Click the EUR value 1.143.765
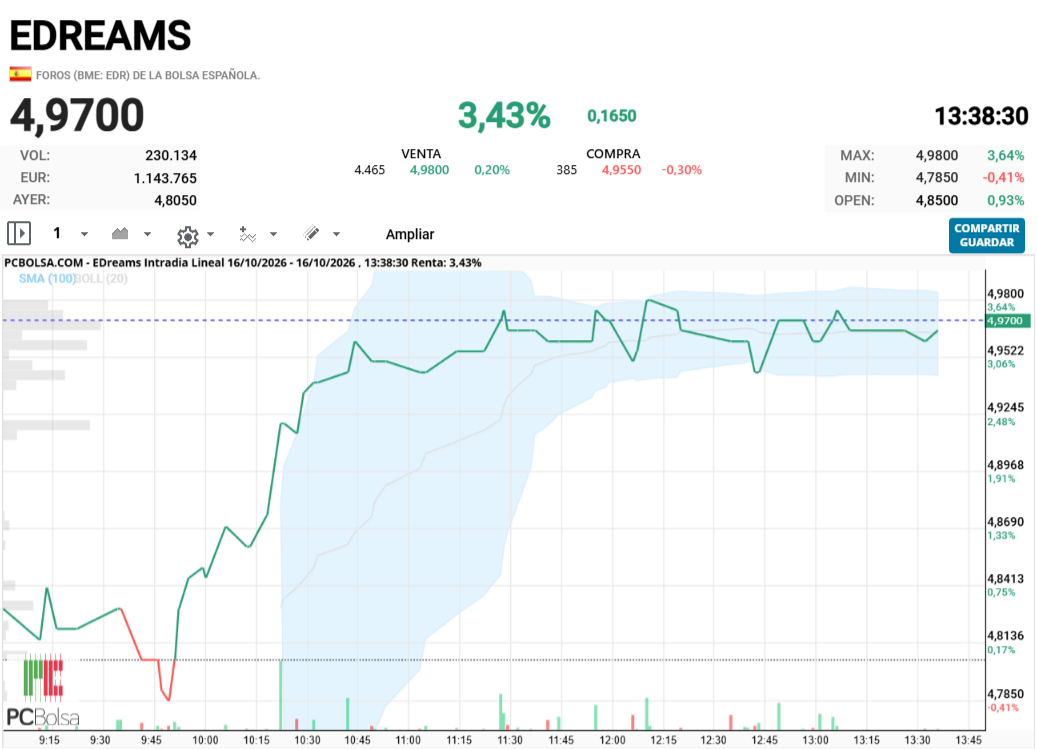This screenshot has height=749, width=1037. tap(165, 178)
